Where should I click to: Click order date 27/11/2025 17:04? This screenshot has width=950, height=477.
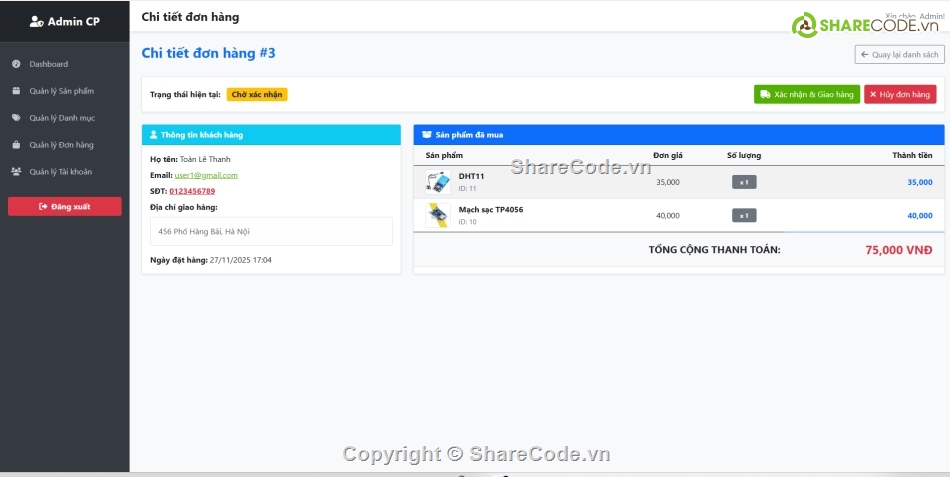coord(241,260)
